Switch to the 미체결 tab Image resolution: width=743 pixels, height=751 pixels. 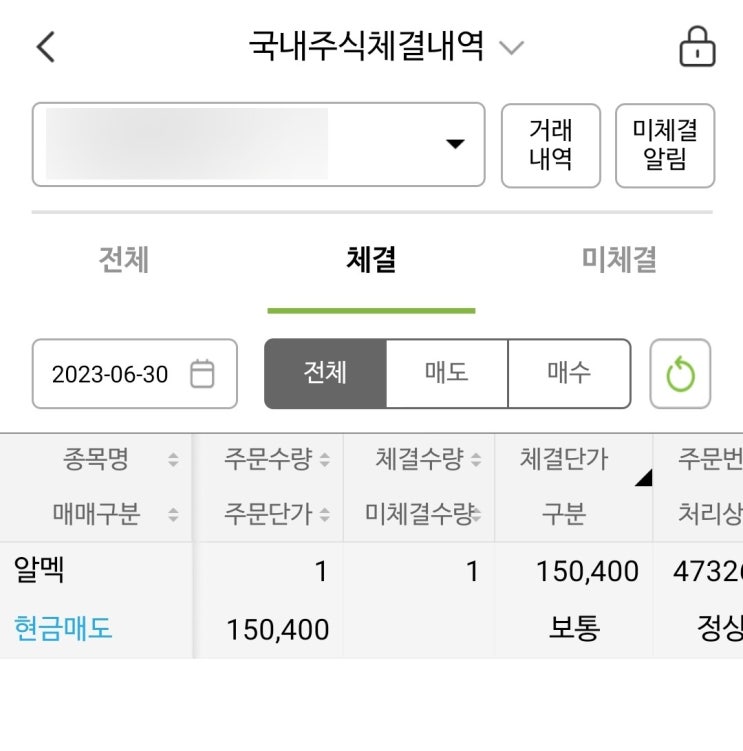coord(619,260)
